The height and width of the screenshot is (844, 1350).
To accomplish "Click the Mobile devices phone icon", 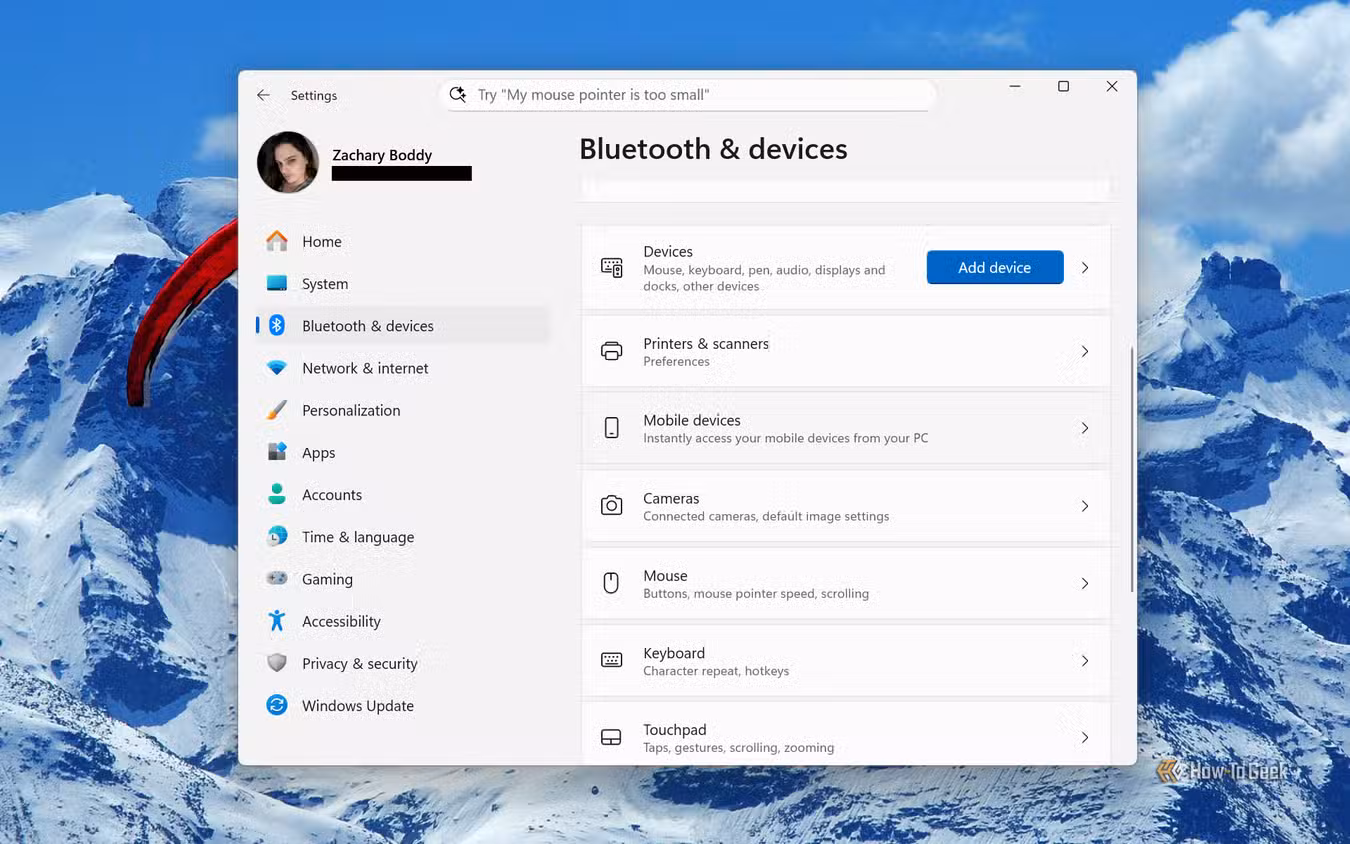I will click(x=611, y=428).
